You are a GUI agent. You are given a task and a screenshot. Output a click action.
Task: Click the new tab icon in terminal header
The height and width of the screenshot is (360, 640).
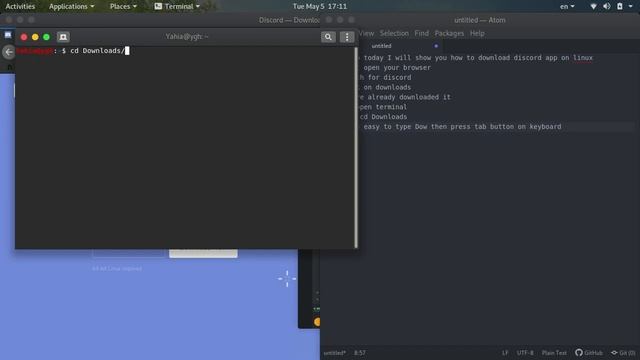[x=63, y=37]
